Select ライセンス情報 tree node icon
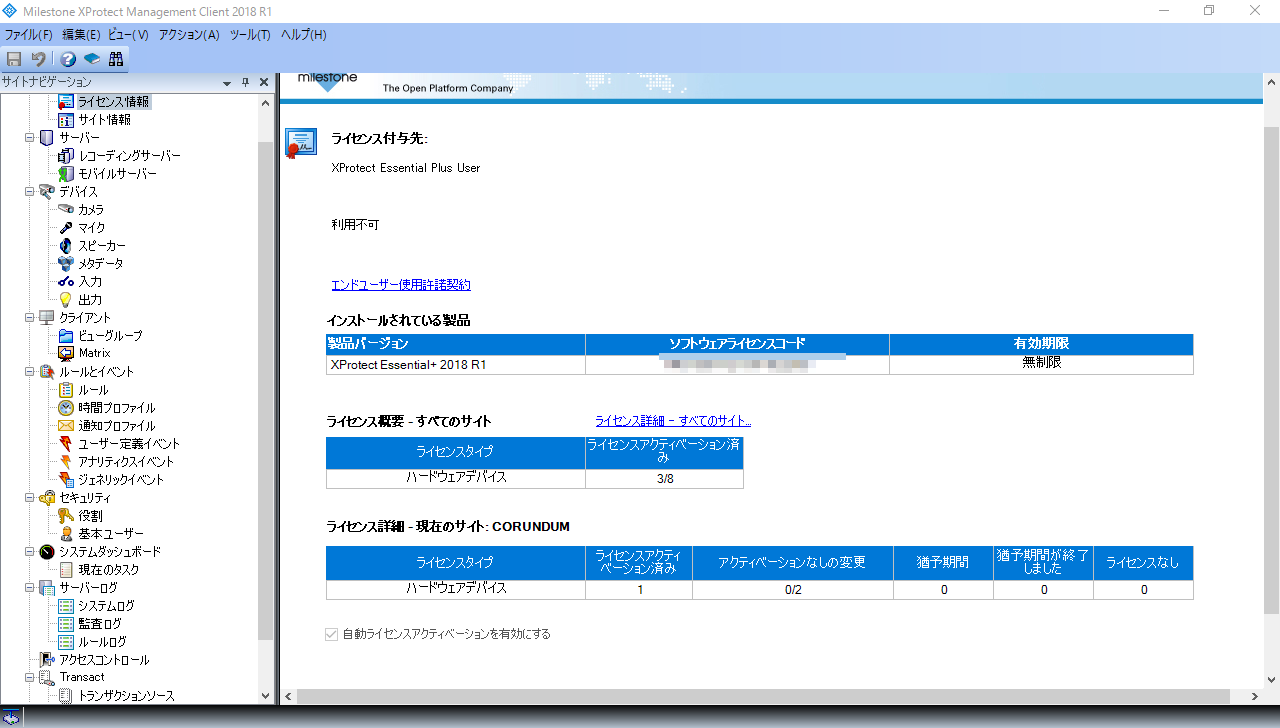 point(66,102)
